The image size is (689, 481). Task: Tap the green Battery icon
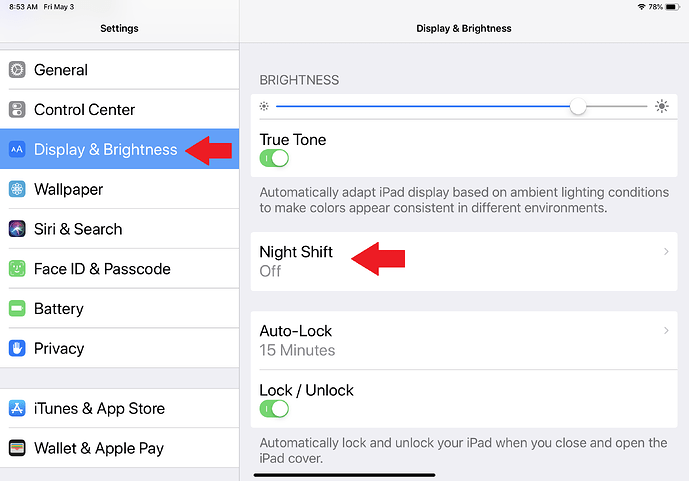point(17,309)
